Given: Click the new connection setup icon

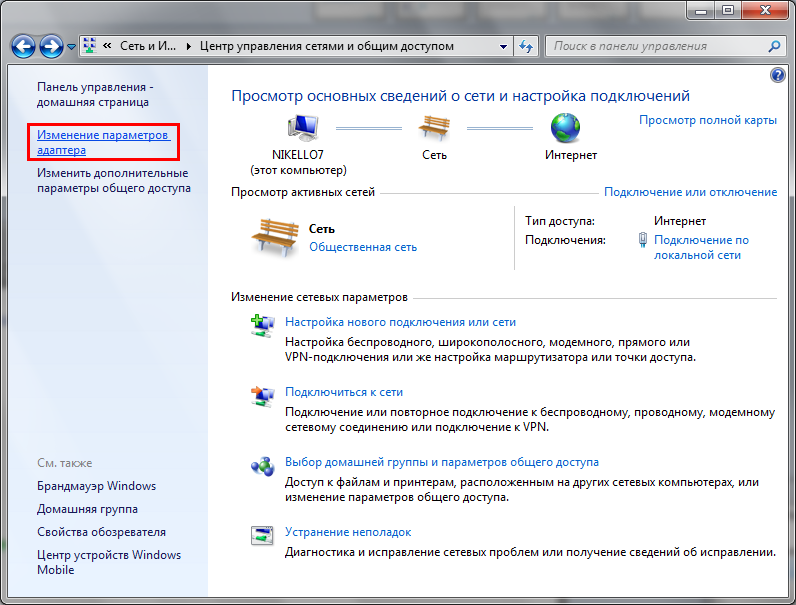Looking at the screenshot, I should (x=262, y=326).
